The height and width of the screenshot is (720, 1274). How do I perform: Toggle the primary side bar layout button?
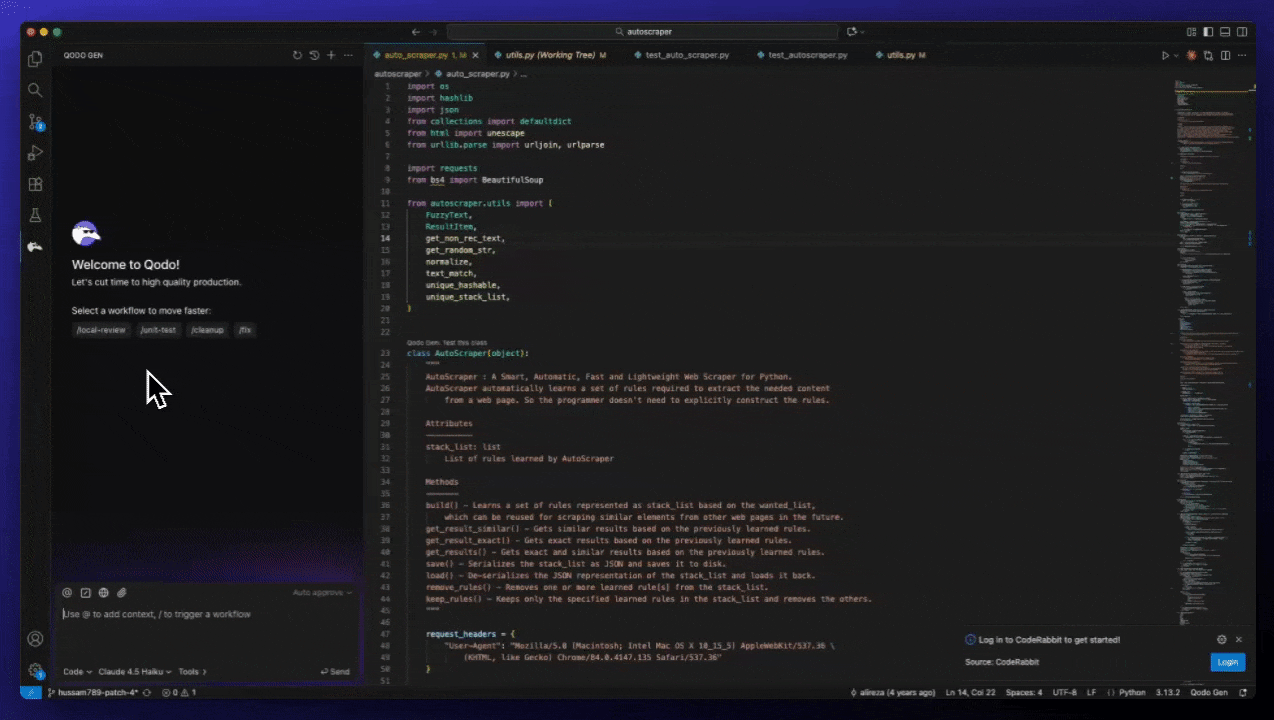coord(1208,32)
